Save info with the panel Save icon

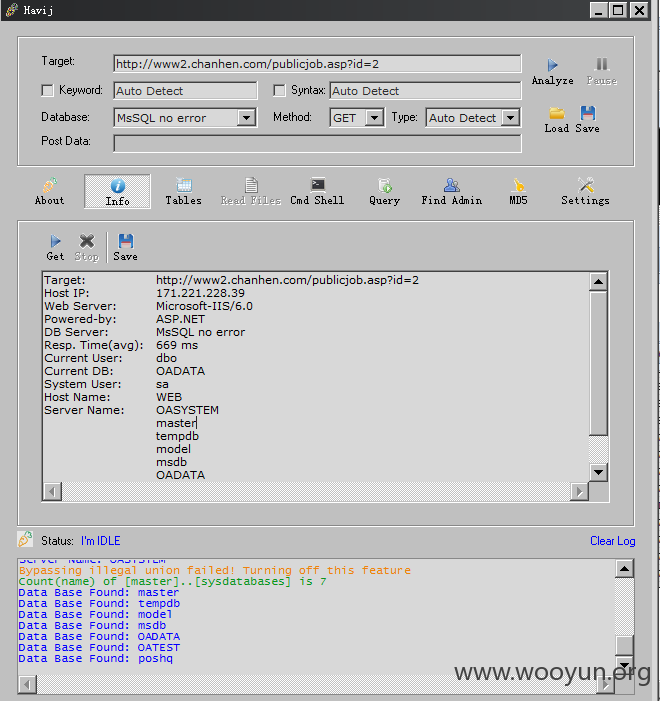point(126,241)
